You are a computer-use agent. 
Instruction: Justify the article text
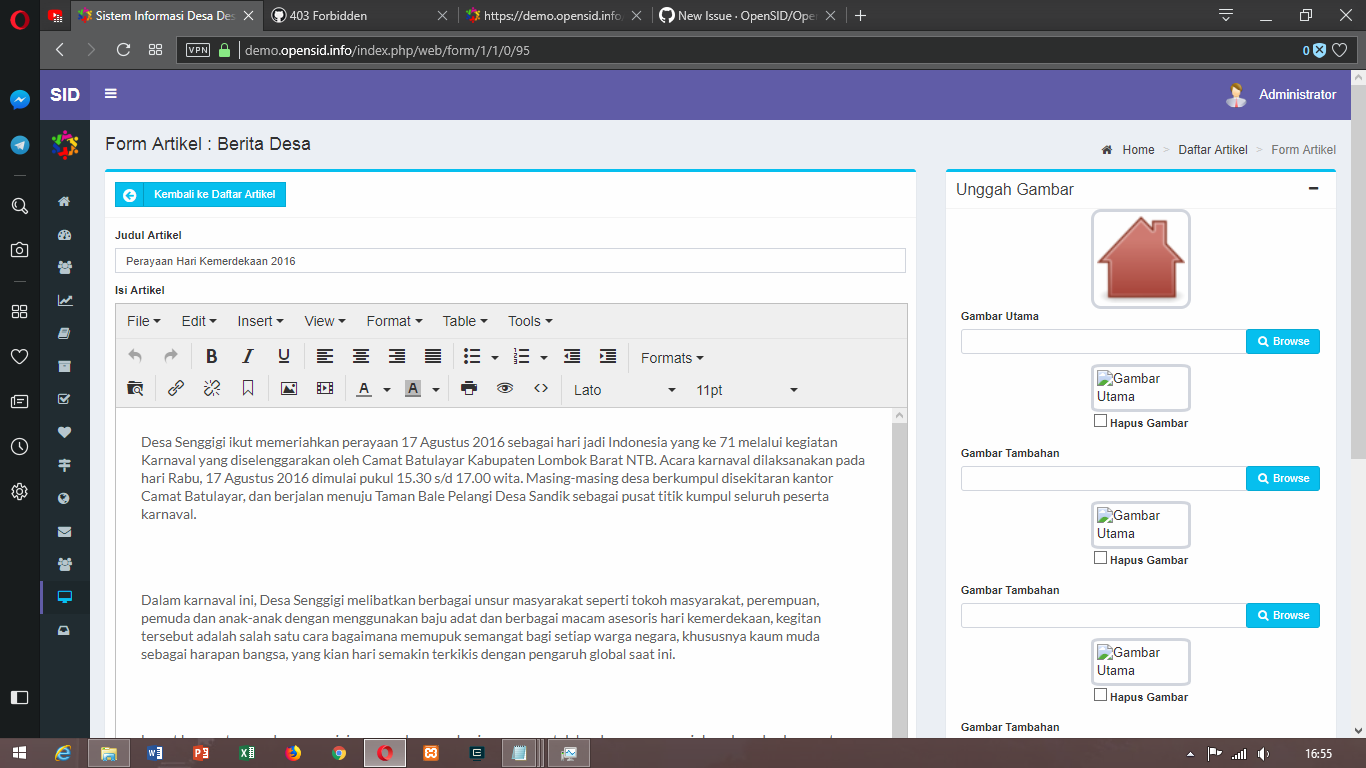click(433, 357)
